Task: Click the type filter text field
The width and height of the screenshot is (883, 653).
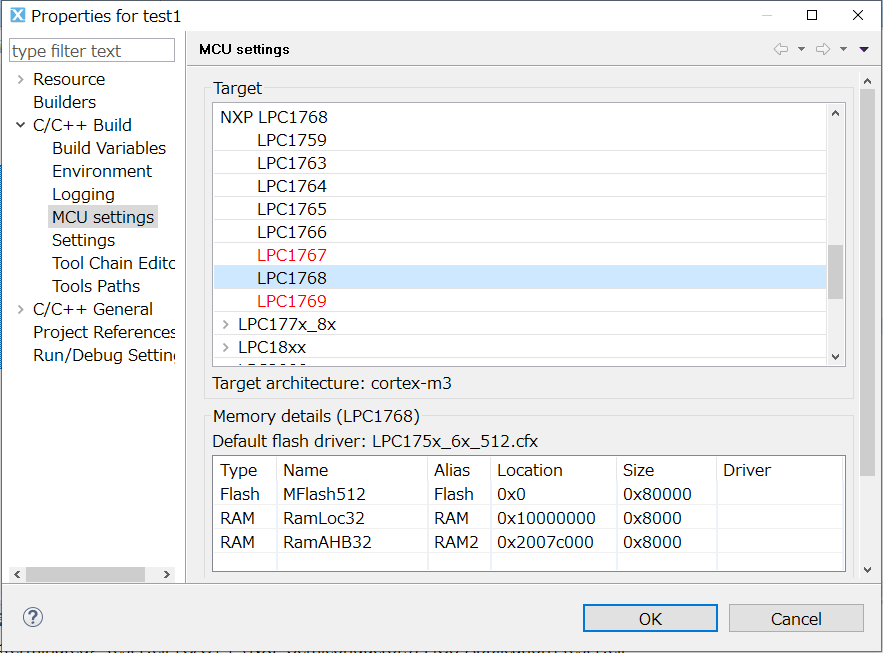Action: pos(92,51)
